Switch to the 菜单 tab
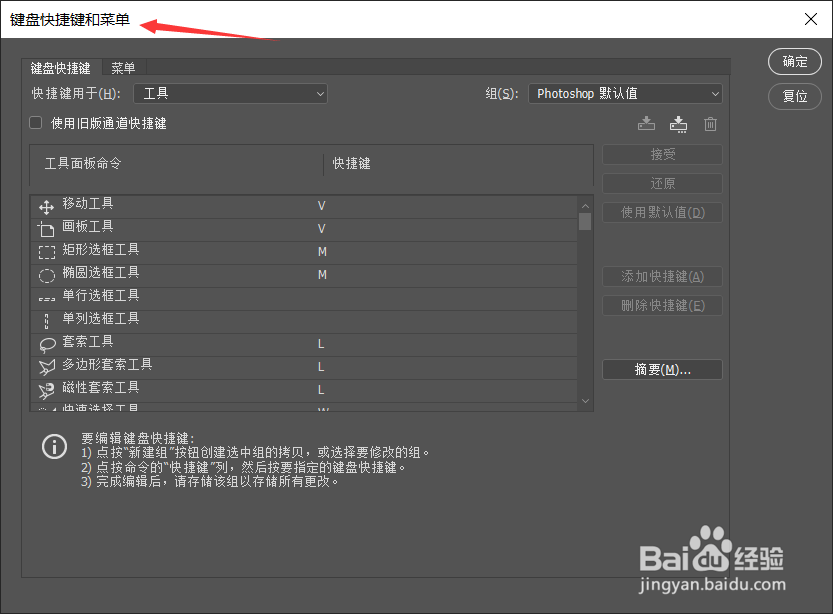 click(123, 68)
